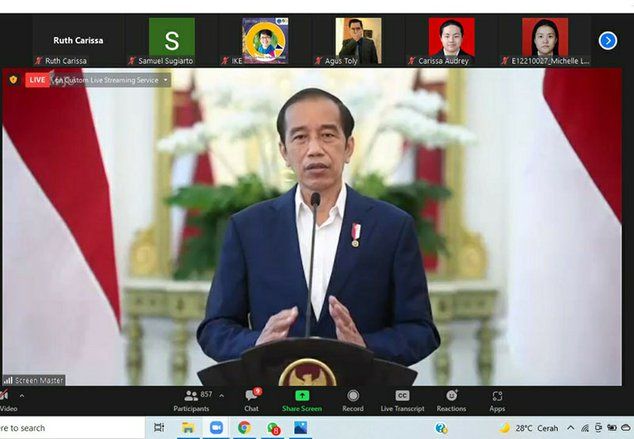Click the green Share Screen button
Viewport: 634px width, 439px height.
pyautogui.click(x=302, y=400)
